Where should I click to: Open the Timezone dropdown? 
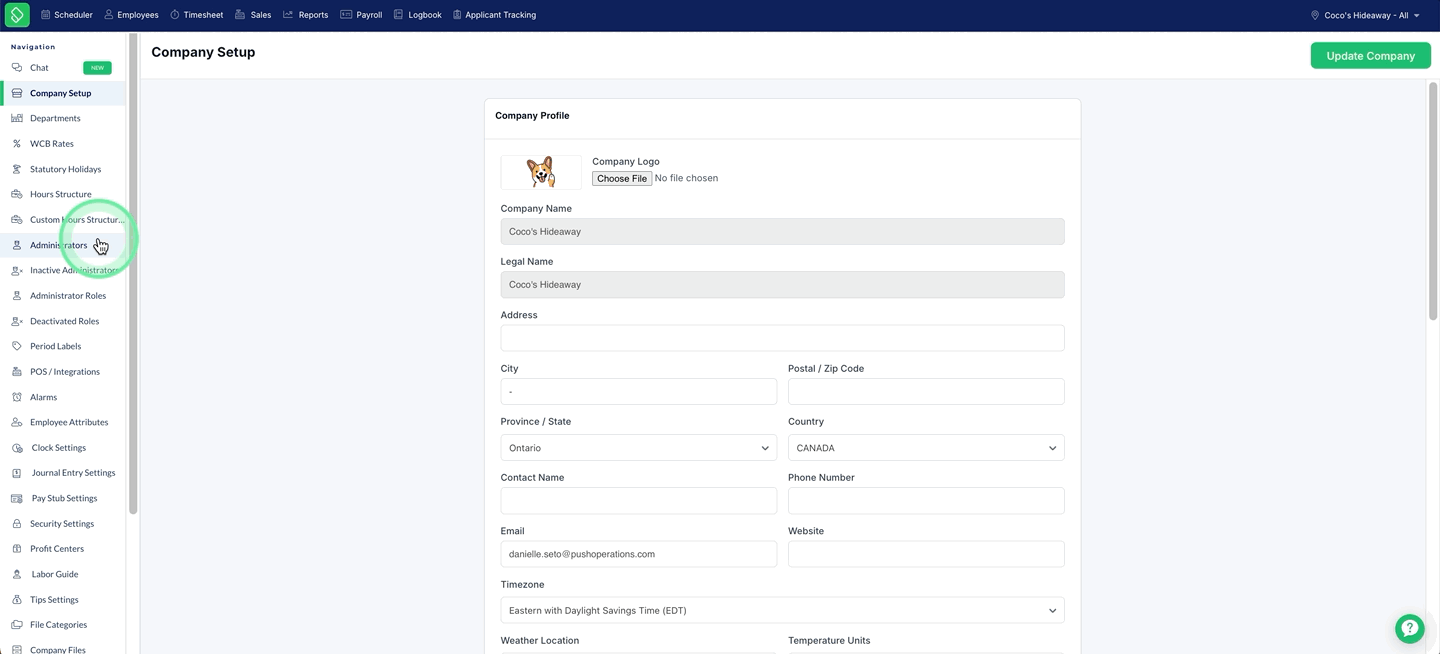pyautogui.click(x=783, y=610)
